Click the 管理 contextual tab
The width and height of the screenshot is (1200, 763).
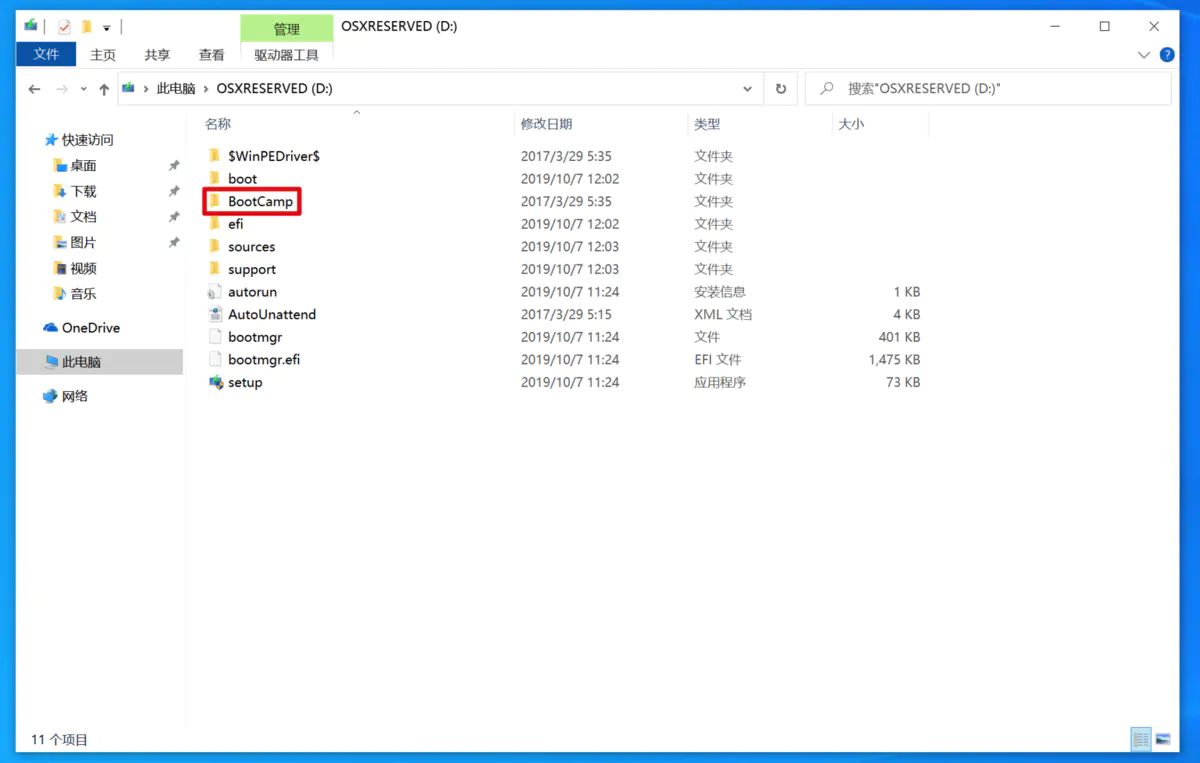[x=287, y=29]
